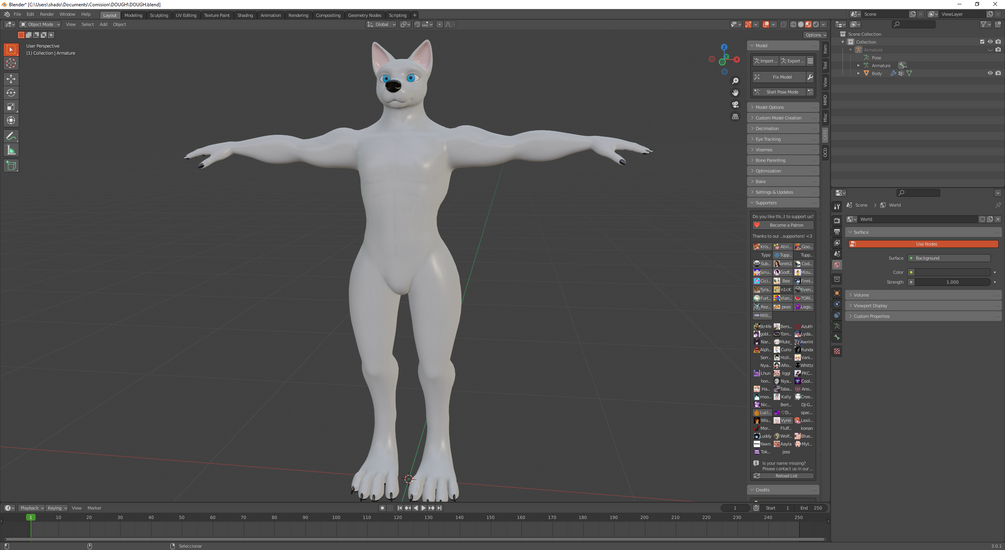1005x550 pixels.
Task: Click the Start Pose Mode button
Action: click(778, 92)
